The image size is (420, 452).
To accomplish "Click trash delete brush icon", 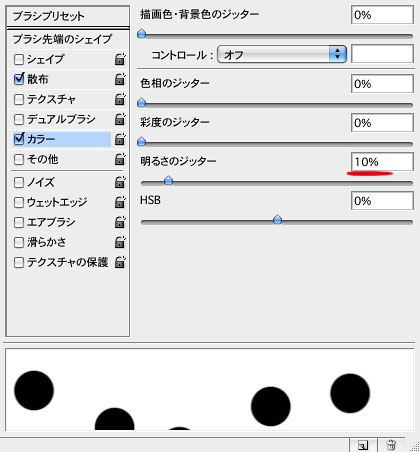I will [391, 445].
